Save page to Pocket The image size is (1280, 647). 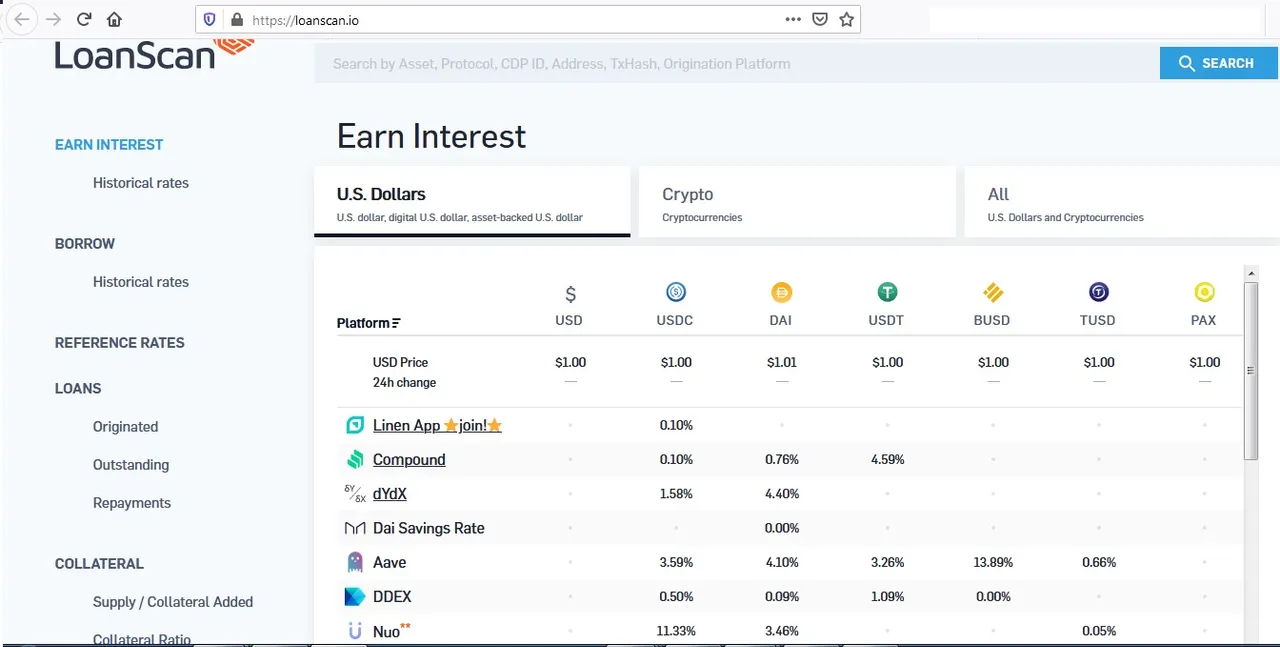coord(820,19)
